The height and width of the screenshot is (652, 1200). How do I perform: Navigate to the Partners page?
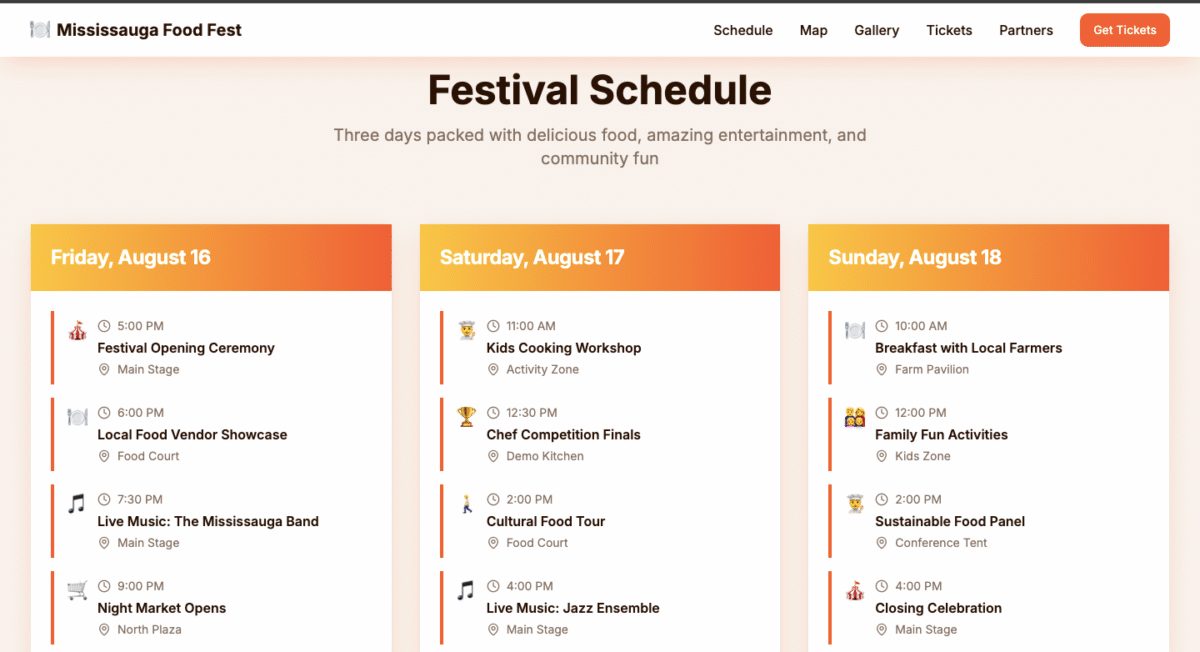pyautogui.click(x=1026, y=30)
